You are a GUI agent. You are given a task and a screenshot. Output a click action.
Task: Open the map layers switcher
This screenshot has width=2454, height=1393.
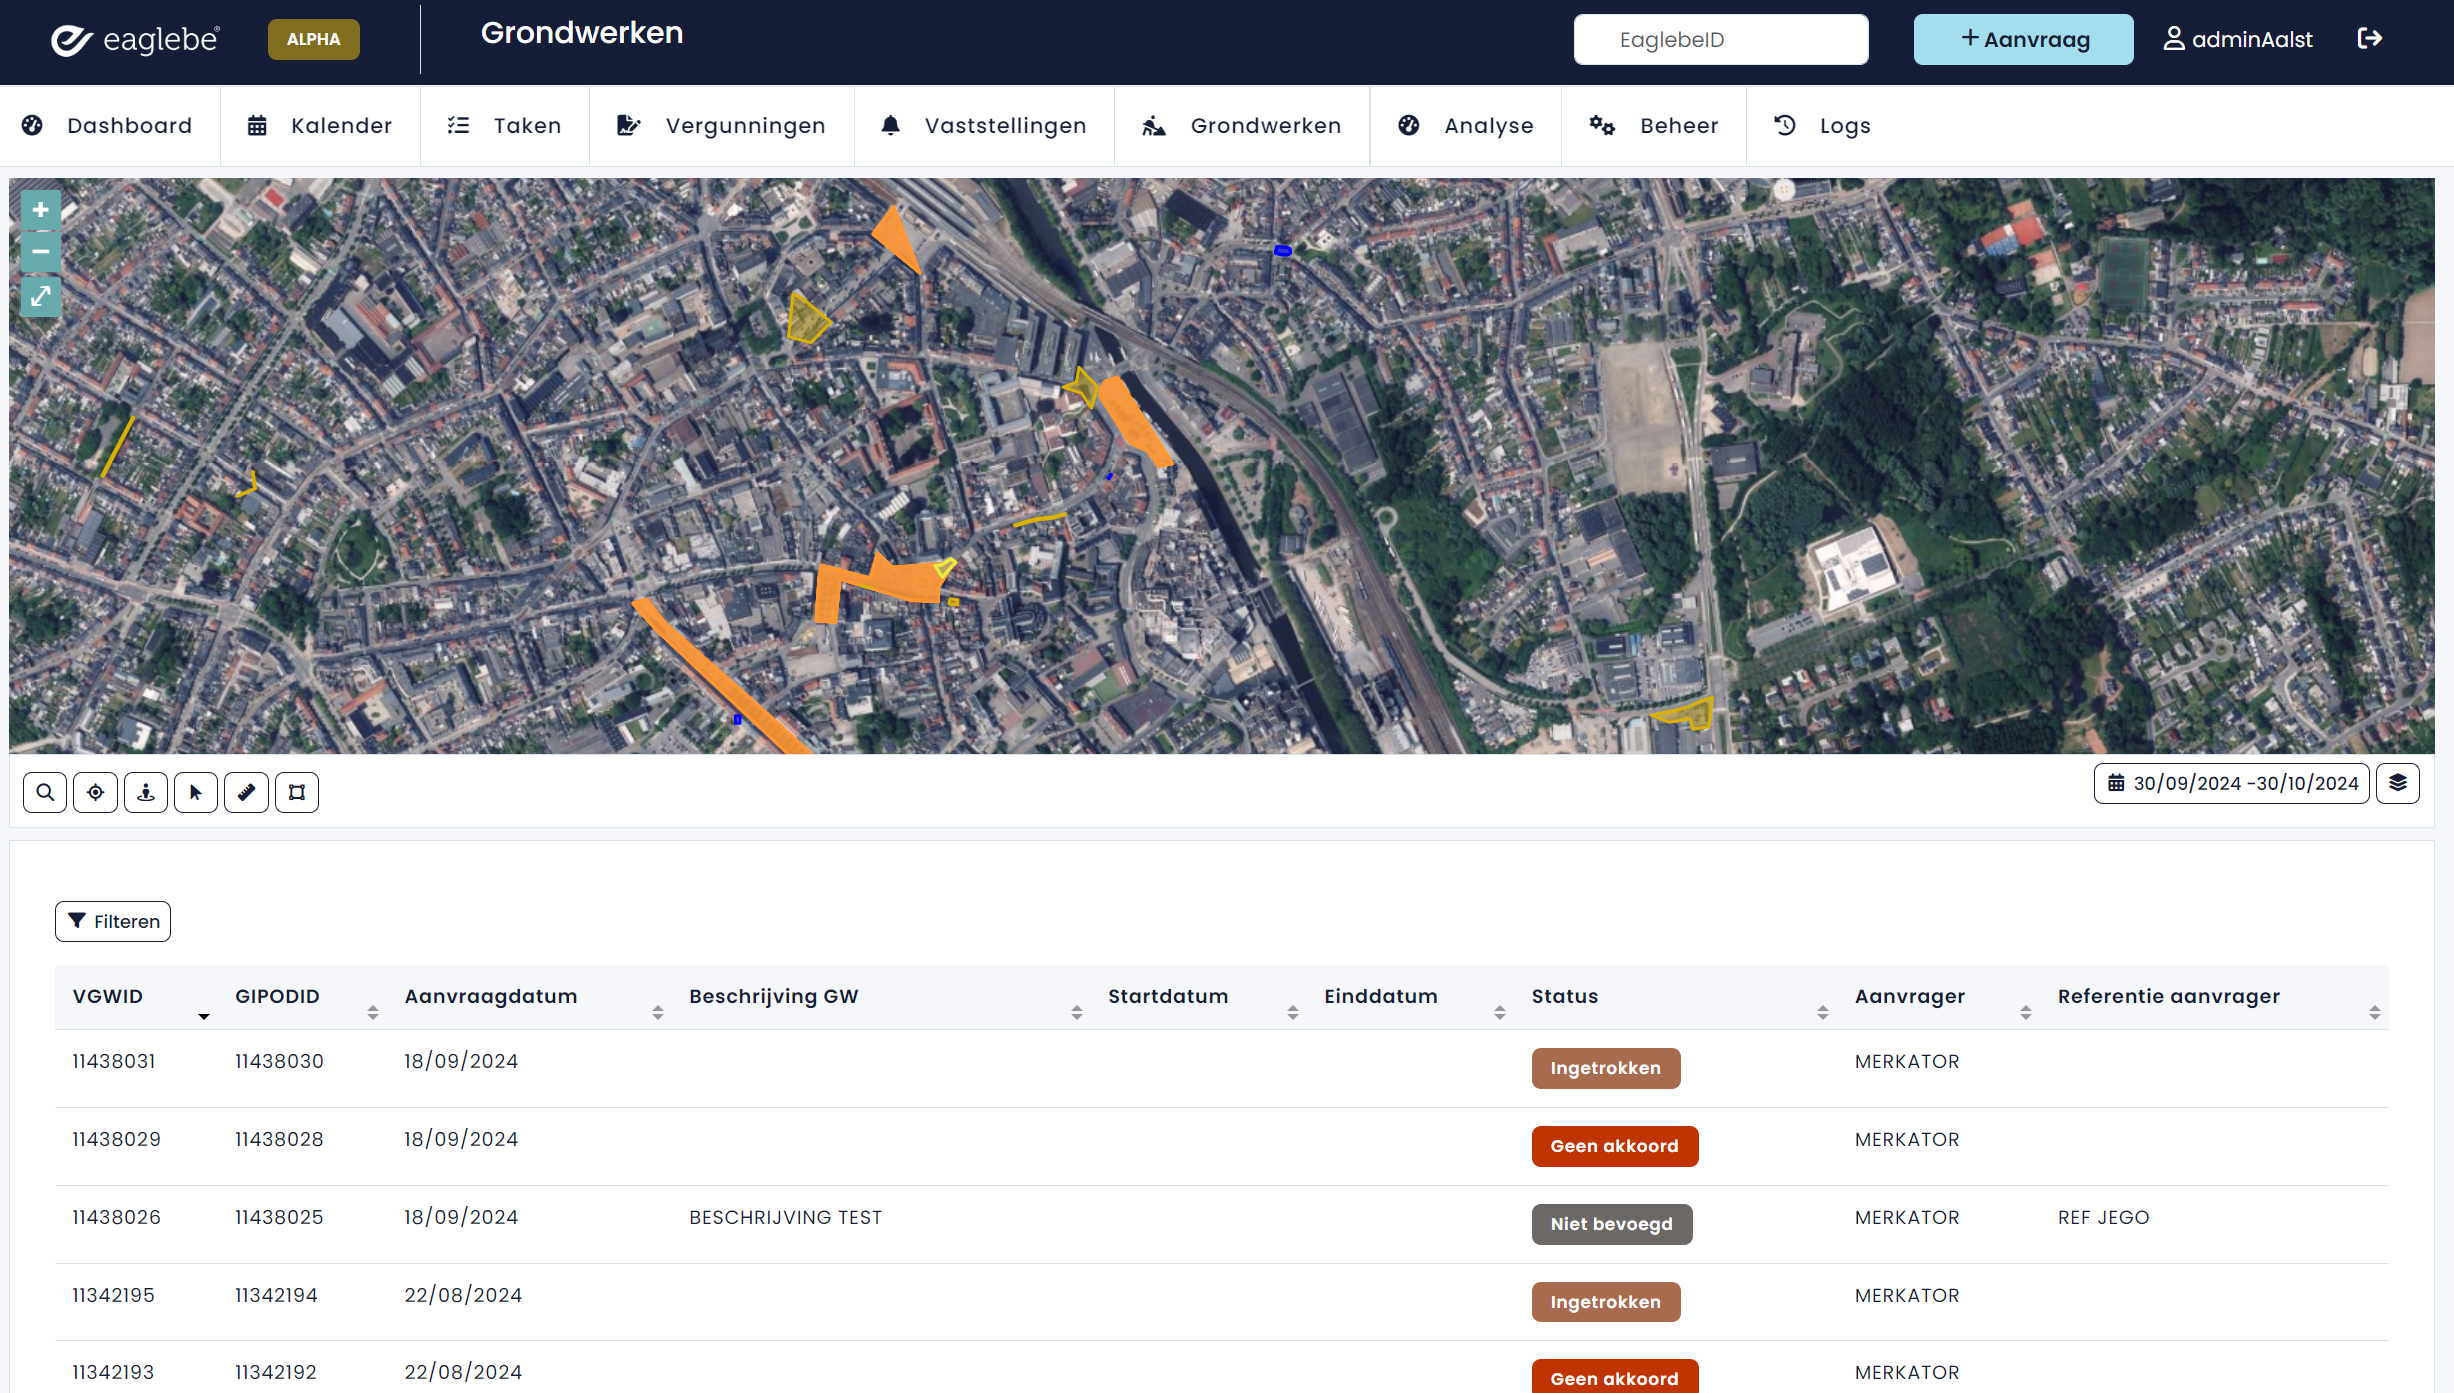tap(2398, 783)
